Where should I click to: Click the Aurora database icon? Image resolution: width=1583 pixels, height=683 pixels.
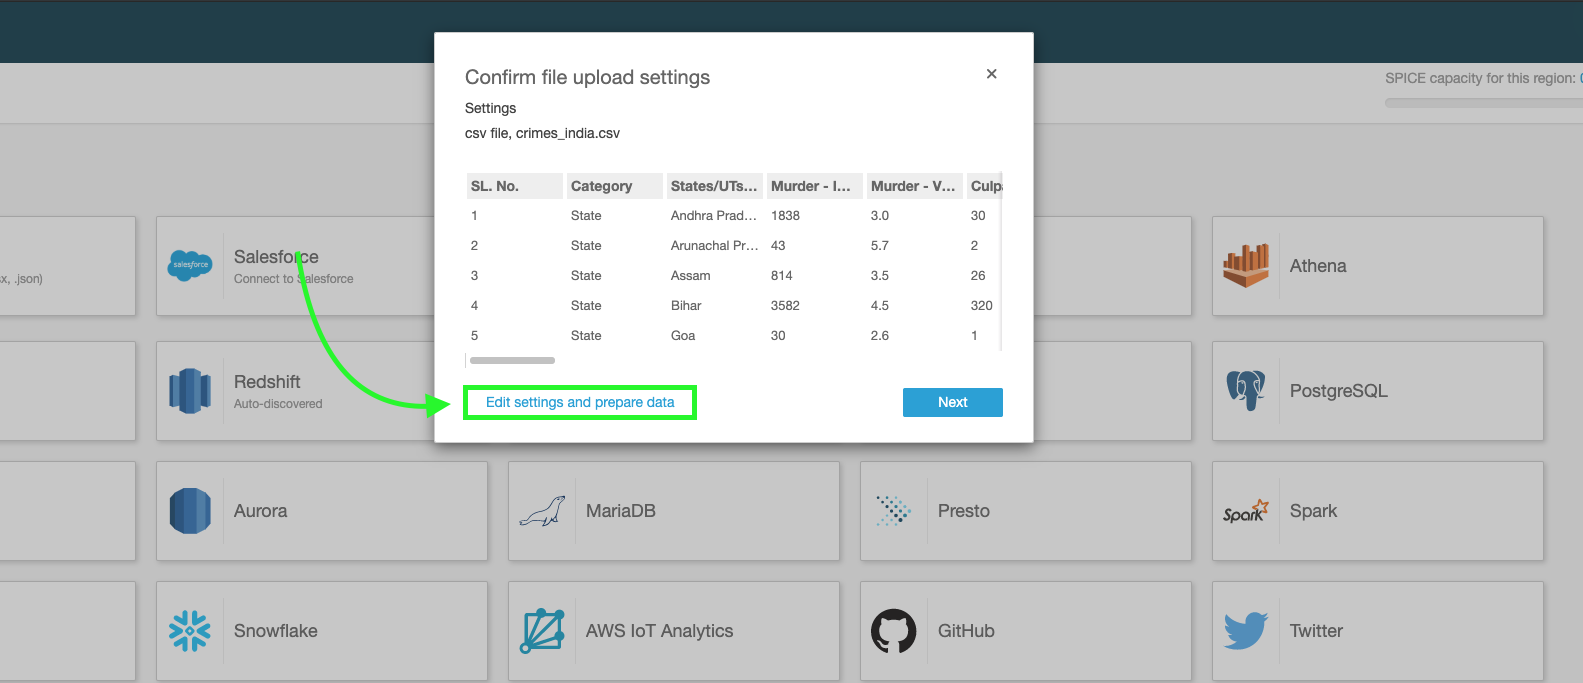(x=190, y=511)
